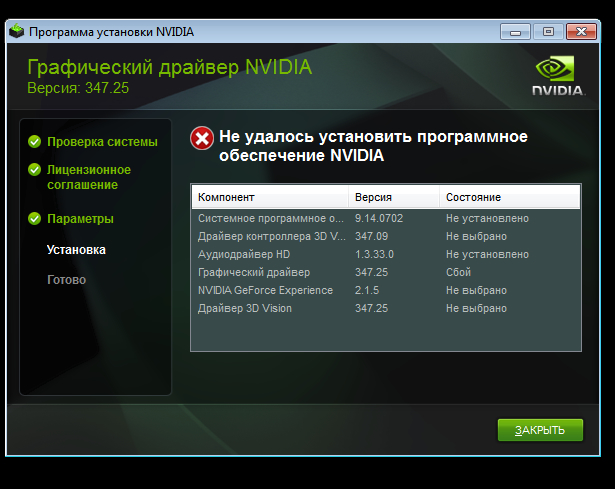Select the Драйвер 3D Vision row
Screen dimensions: 615x489
(386, 308)
